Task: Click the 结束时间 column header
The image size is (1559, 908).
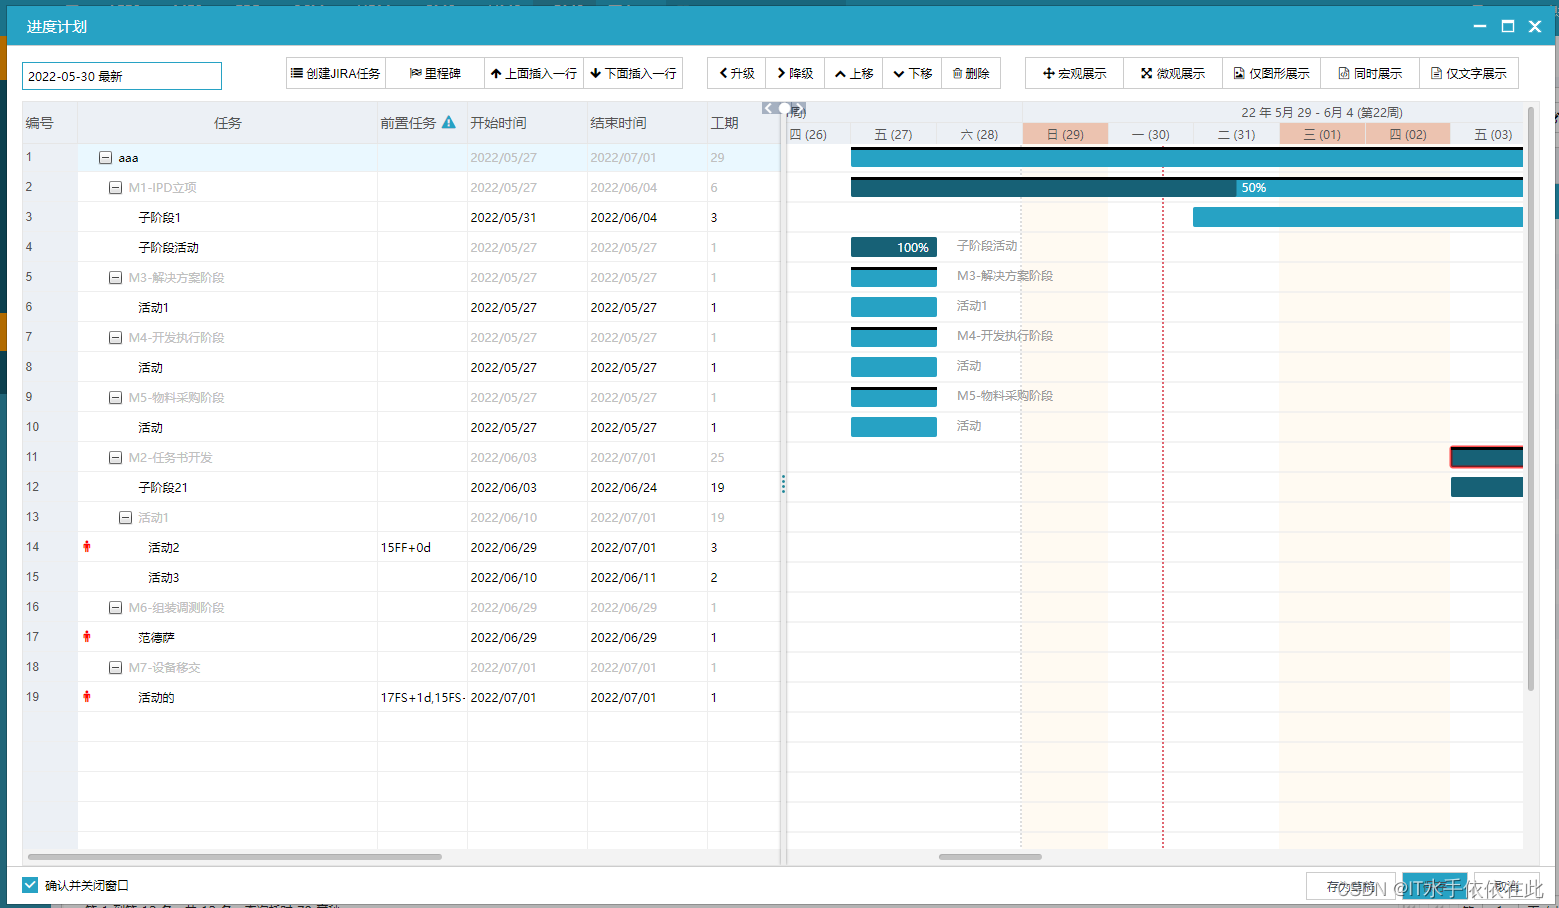Action: 647,123
